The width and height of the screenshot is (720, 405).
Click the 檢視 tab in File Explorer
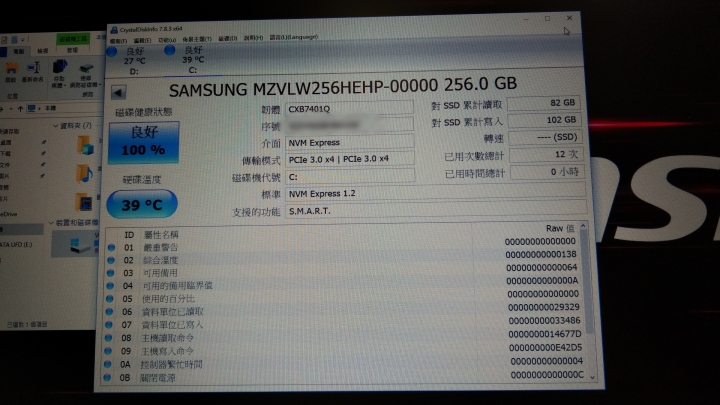tap(43, 51)
